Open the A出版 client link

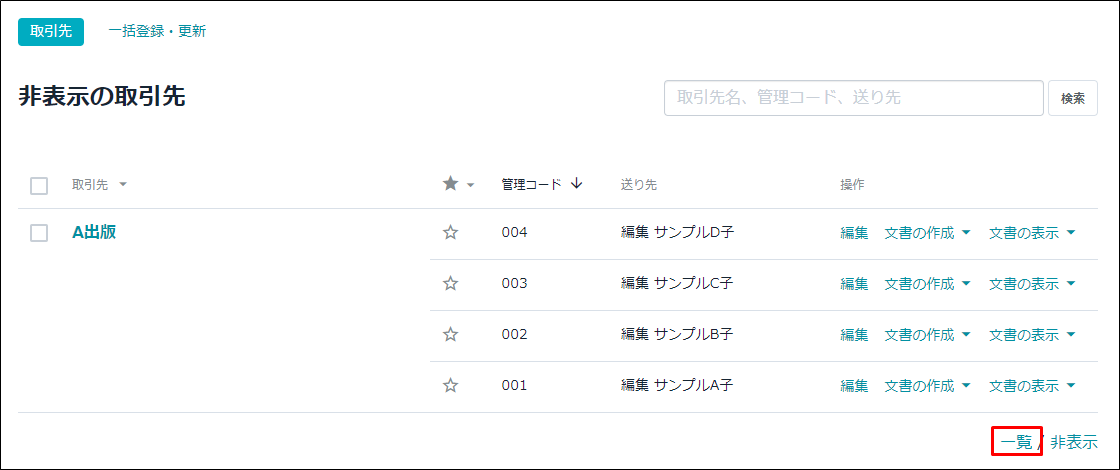coord(94,232)
